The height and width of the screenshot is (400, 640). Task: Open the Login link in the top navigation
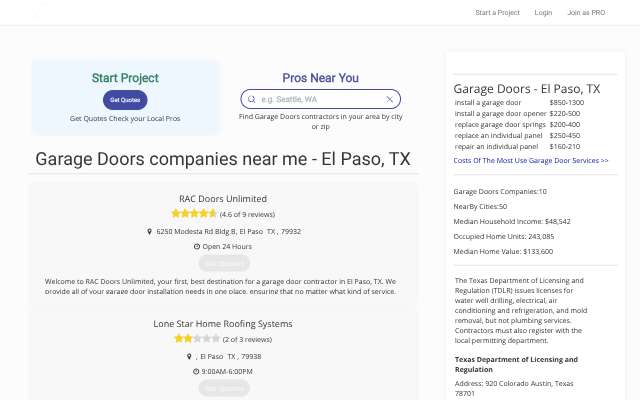[543, 13]
